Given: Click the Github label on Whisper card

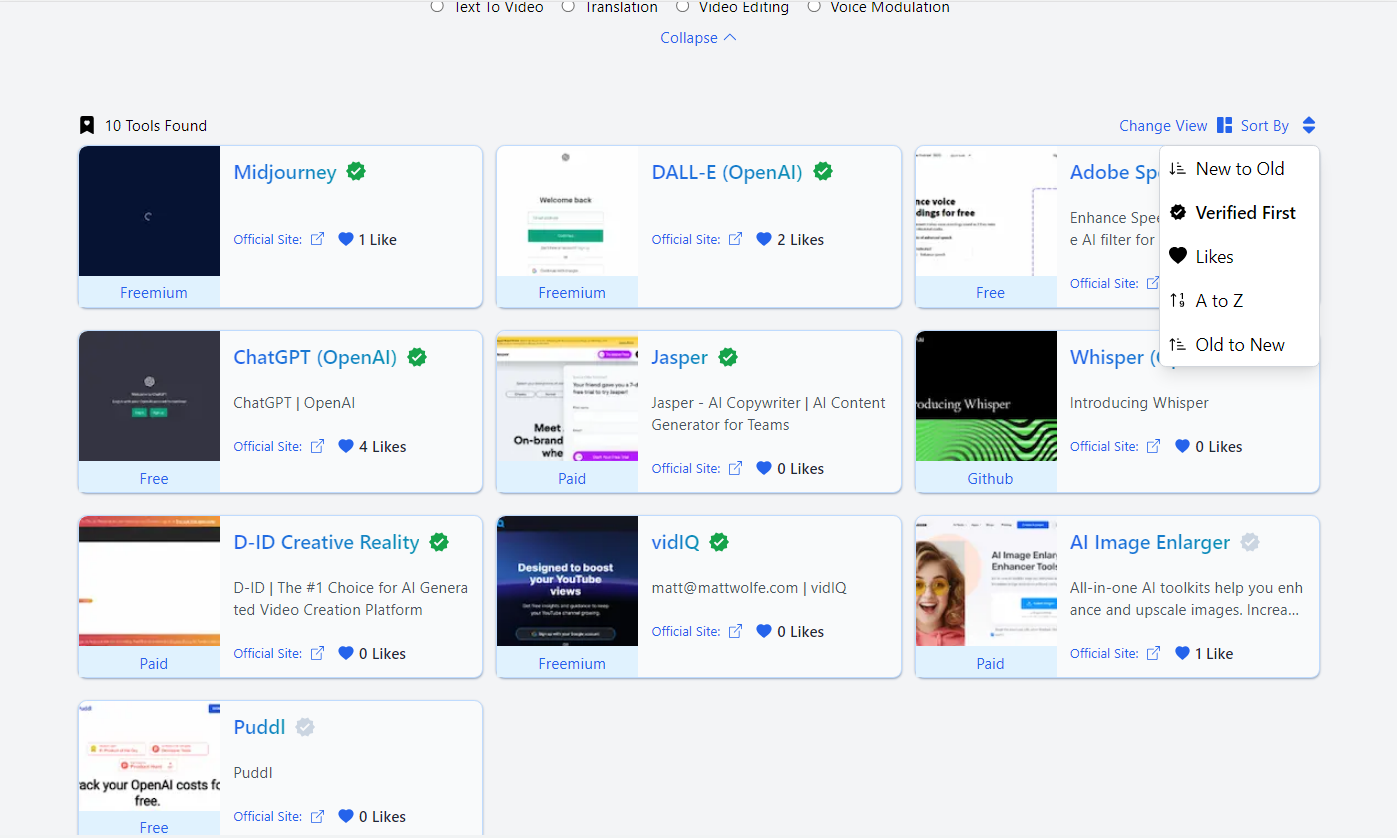Looking at the screenshot, I should (x=990, y=478).
